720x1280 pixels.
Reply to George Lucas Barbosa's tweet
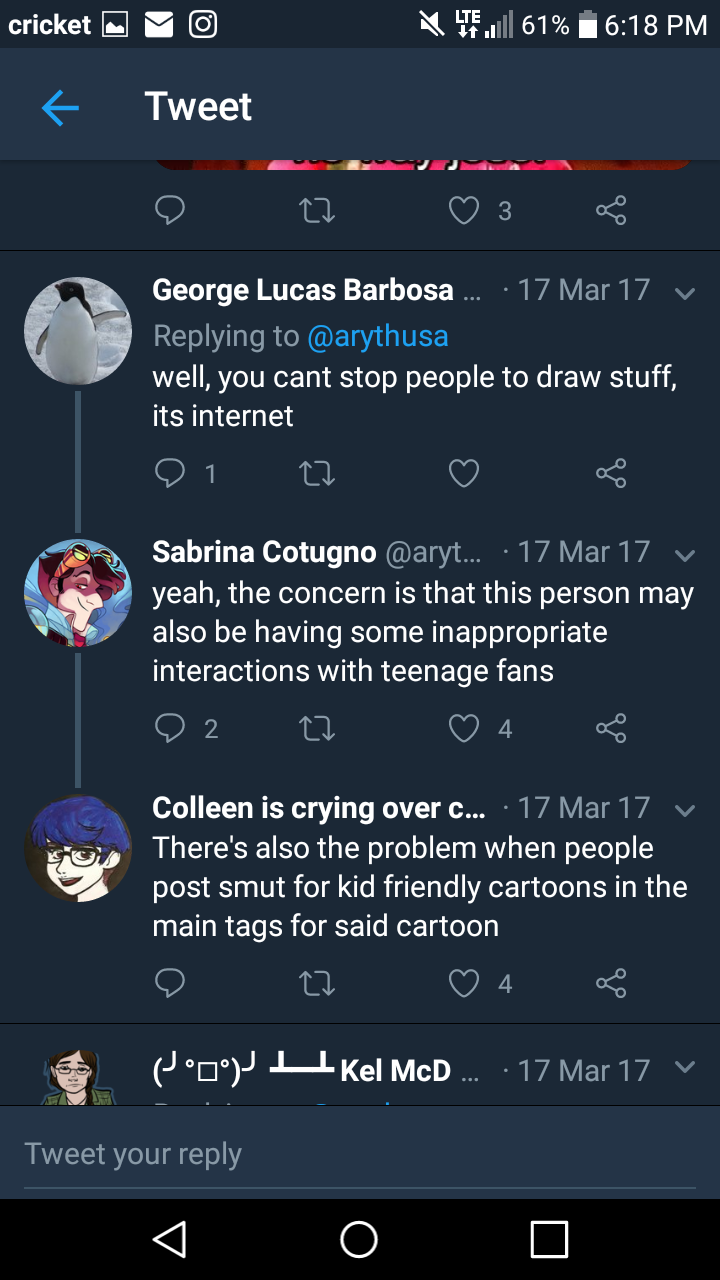[170, 473]
